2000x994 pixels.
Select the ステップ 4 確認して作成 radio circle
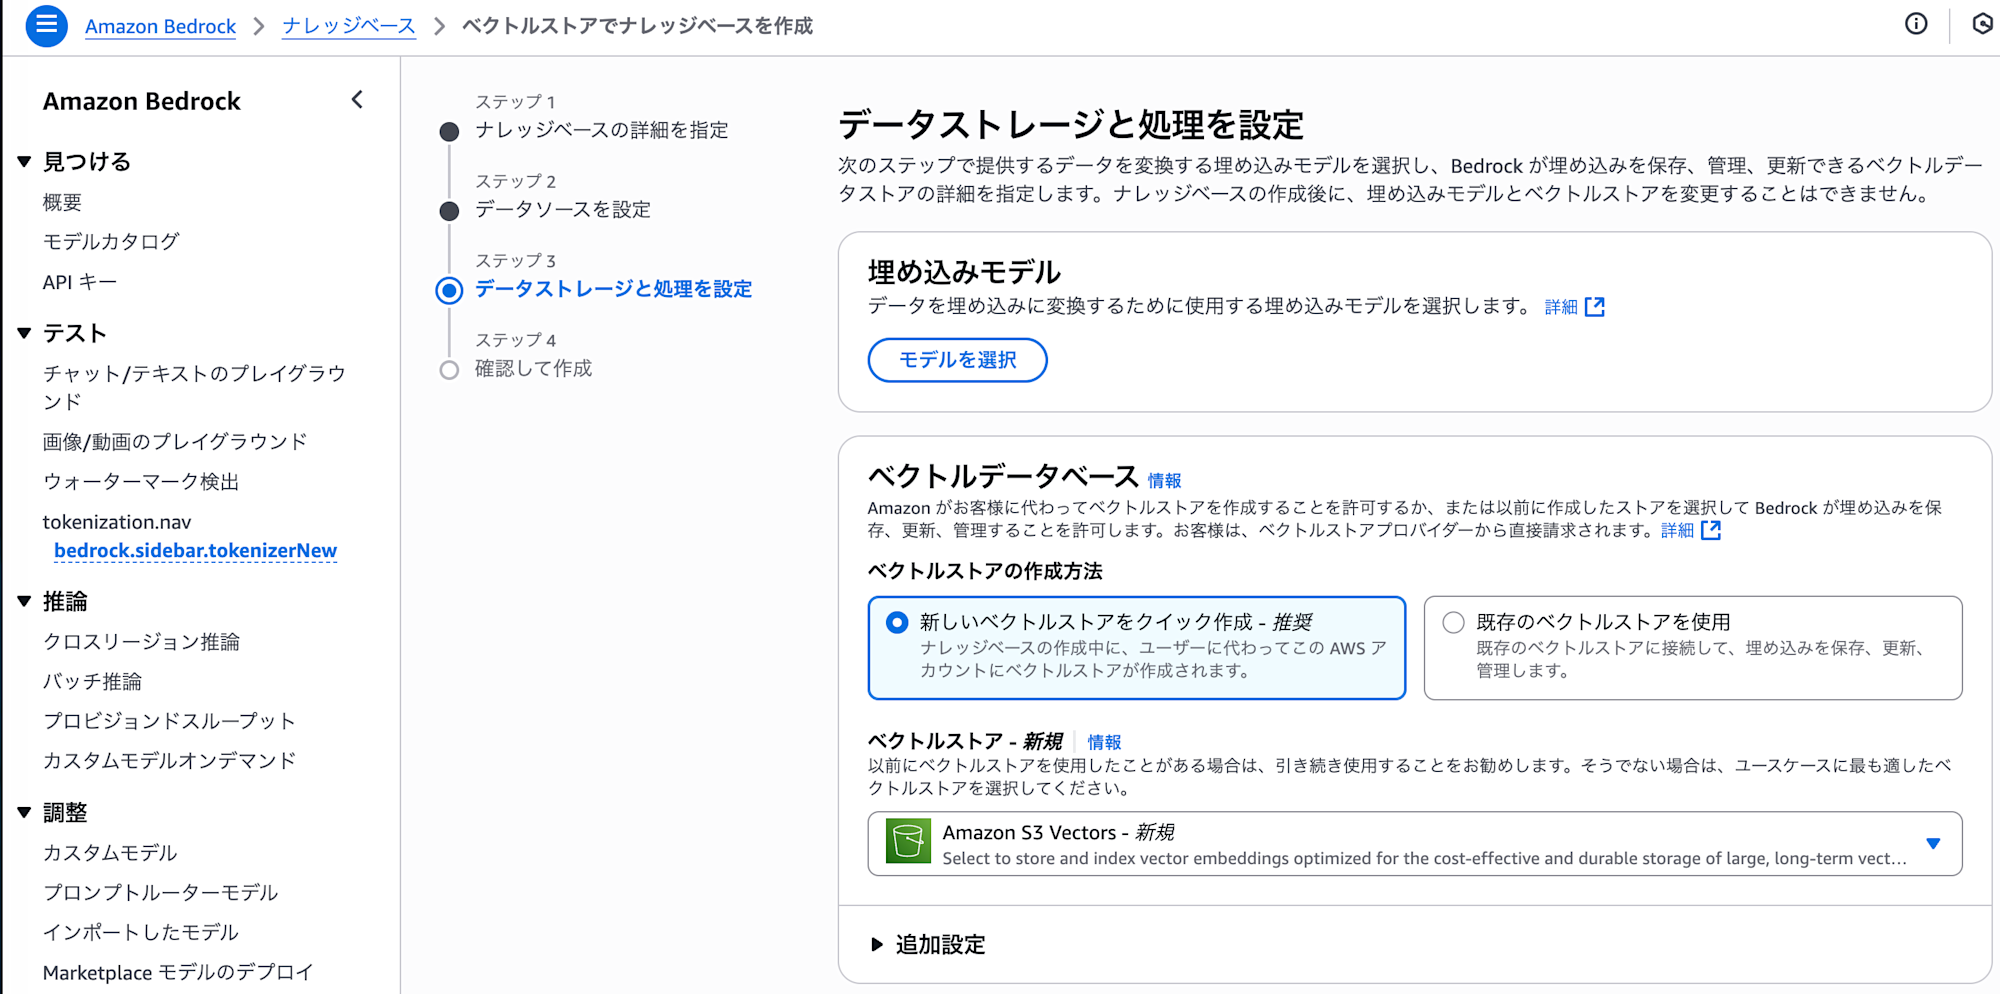(x=449, y=369)
